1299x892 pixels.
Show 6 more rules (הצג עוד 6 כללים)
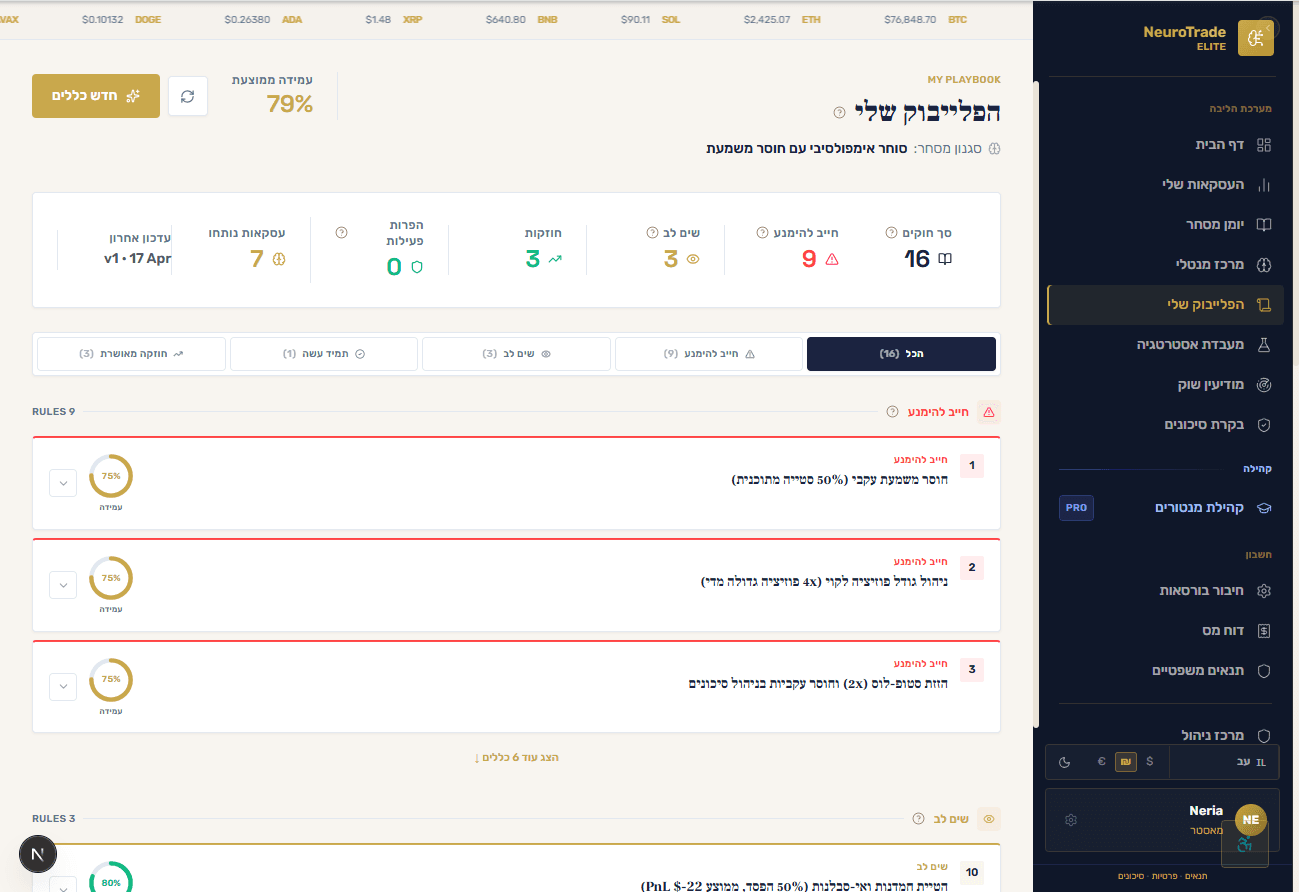tap(516, 758)
